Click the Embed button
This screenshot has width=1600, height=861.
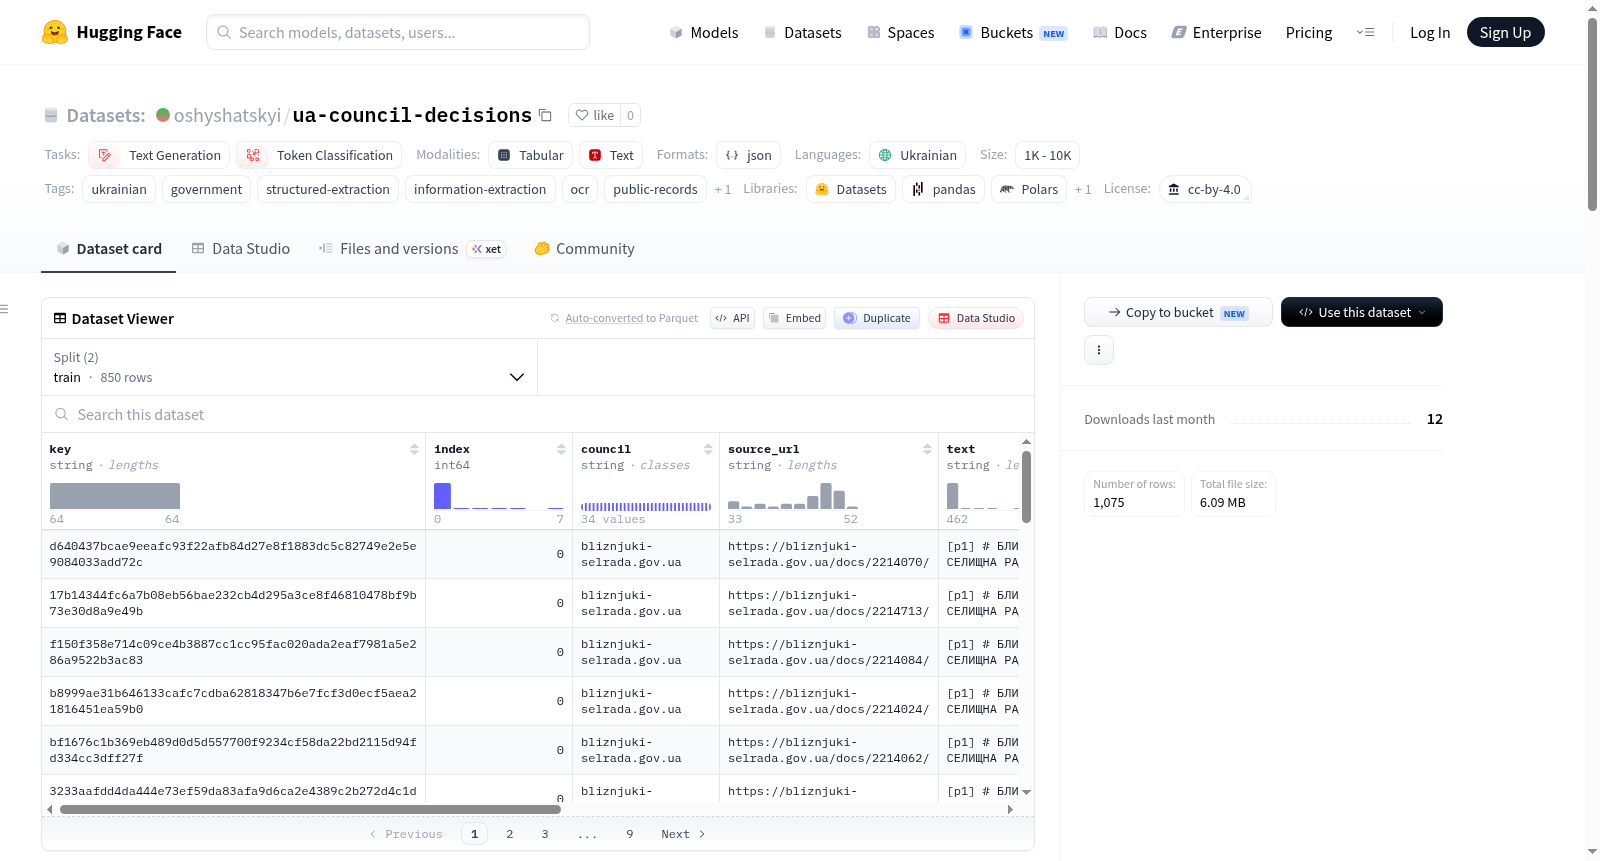pos(794,318)
